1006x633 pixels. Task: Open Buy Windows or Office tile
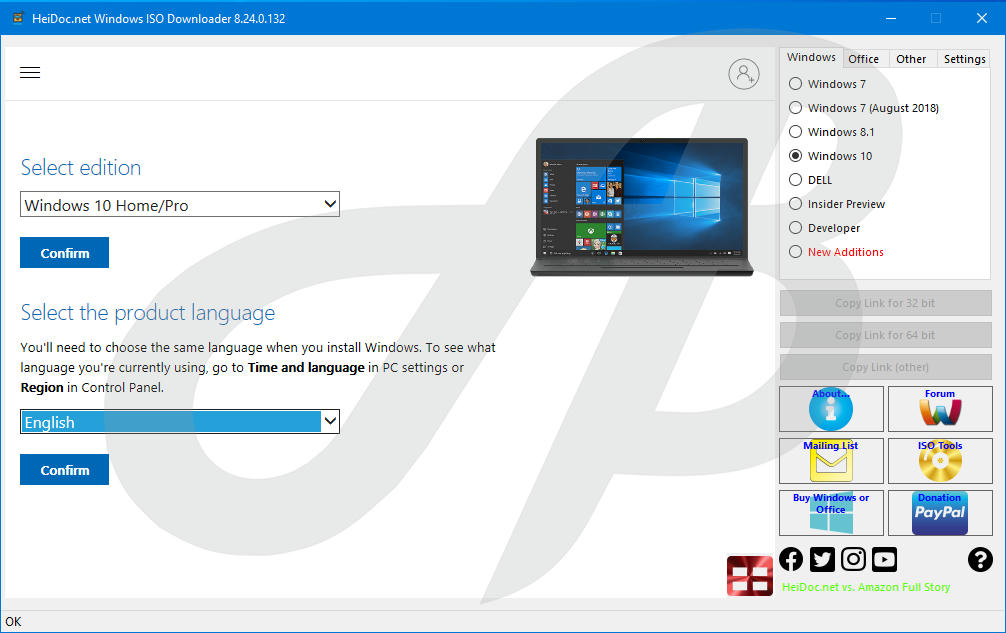pyautogui.click(x=831, y=512)
